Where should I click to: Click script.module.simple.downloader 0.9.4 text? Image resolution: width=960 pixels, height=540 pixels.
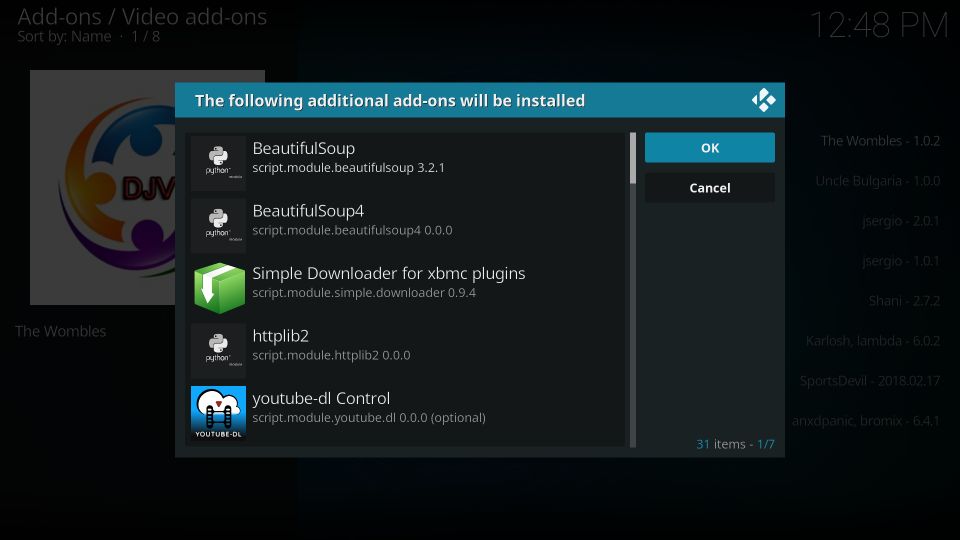pos(364,293)
